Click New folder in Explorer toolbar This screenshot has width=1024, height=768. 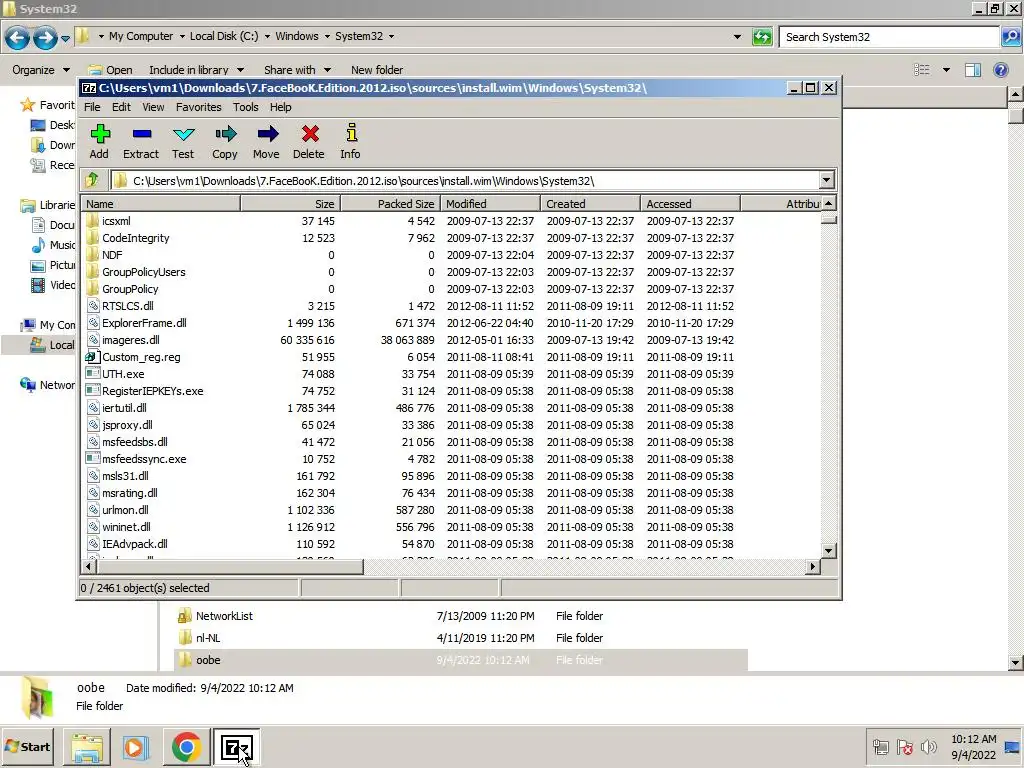(x=377, y=70)
